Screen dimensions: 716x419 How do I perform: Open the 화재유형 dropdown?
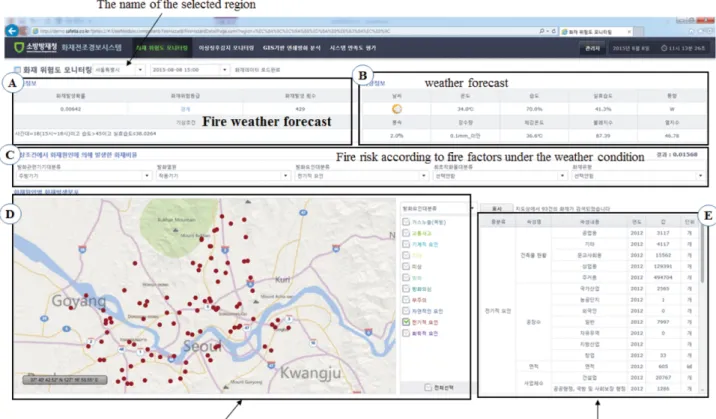(638, 176)
